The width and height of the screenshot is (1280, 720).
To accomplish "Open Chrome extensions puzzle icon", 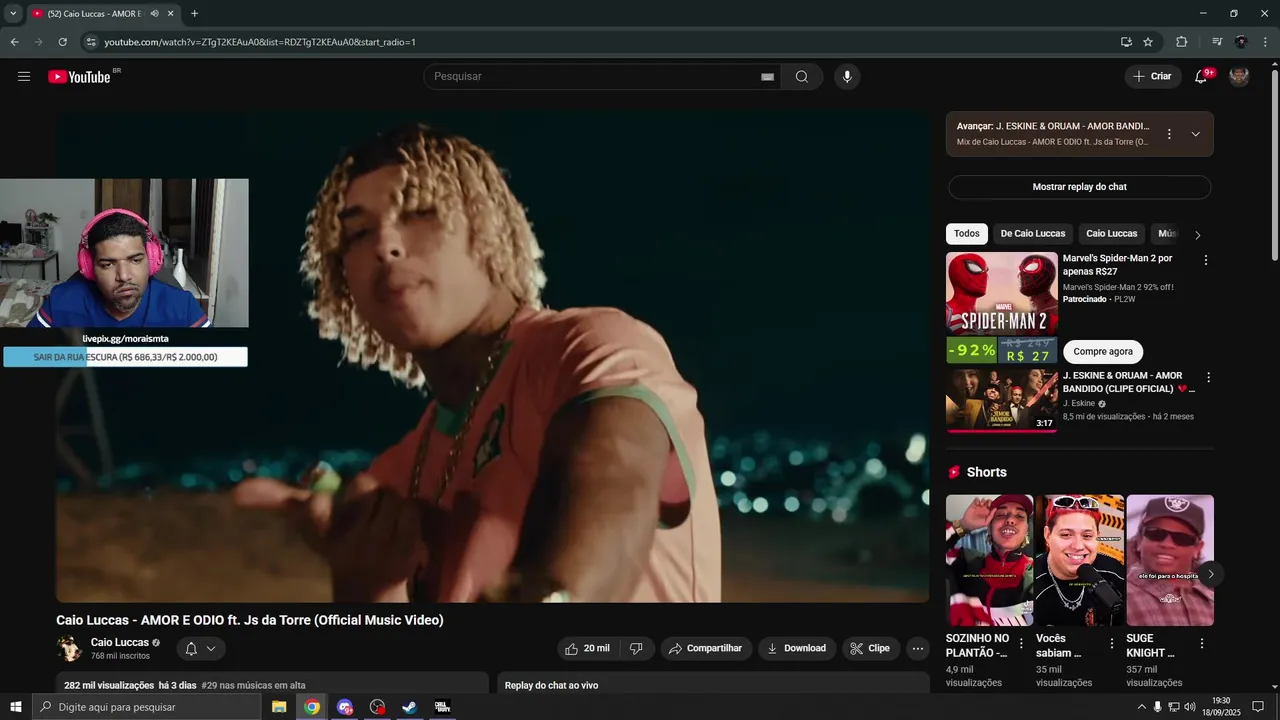I will click(1182, 42).
